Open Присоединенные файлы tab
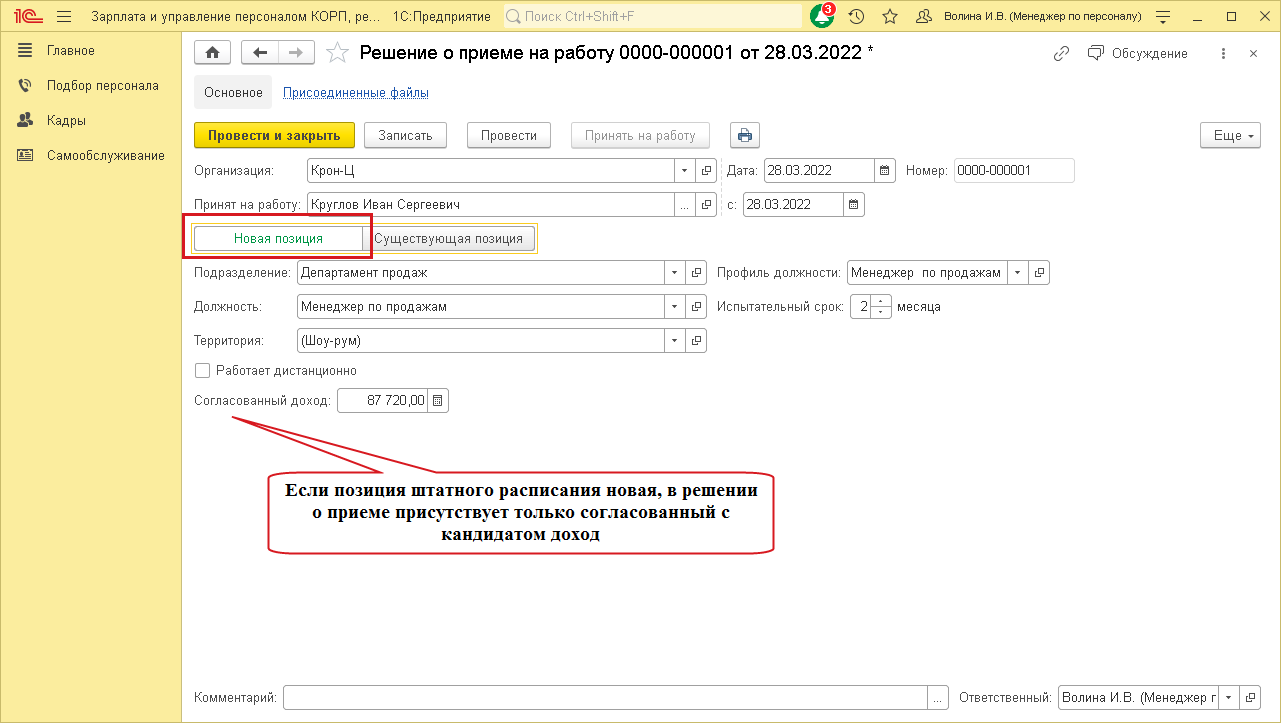1281x723 pixels. [356, 93]
